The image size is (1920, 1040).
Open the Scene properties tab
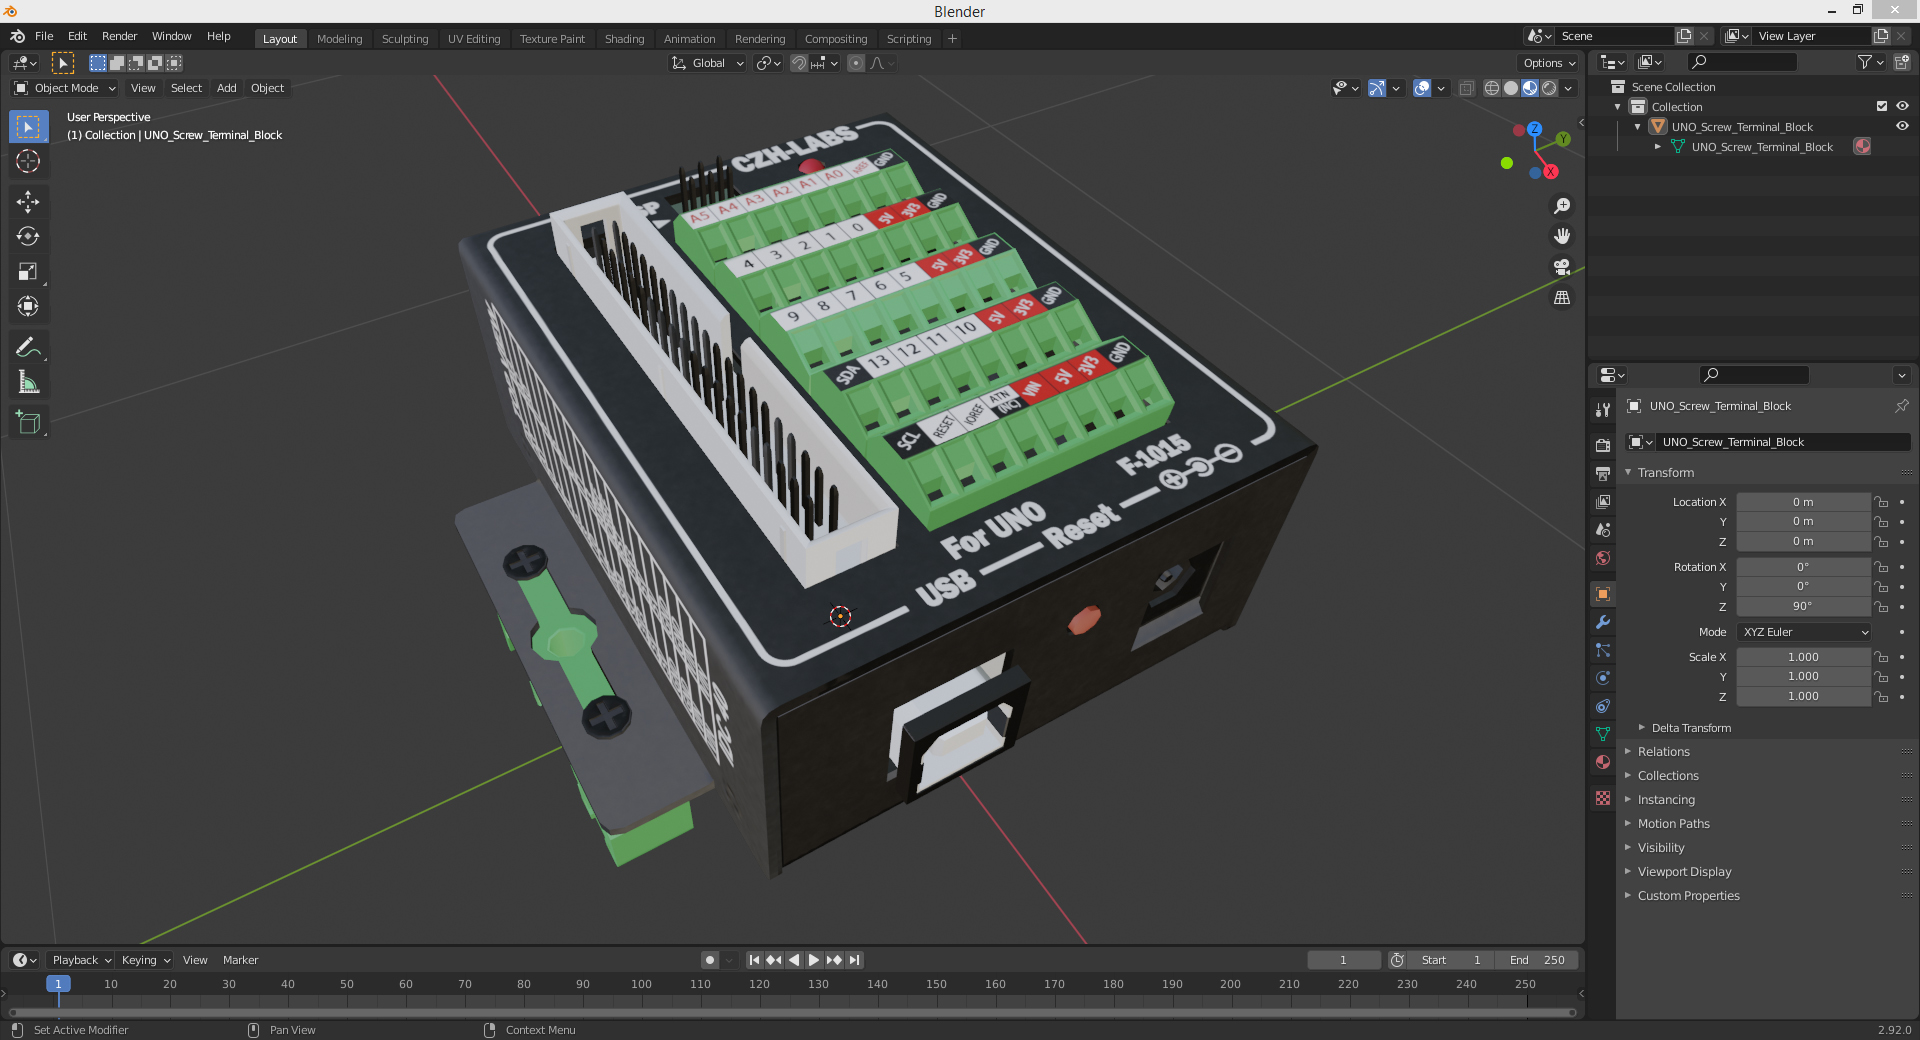pos(1603,529)
